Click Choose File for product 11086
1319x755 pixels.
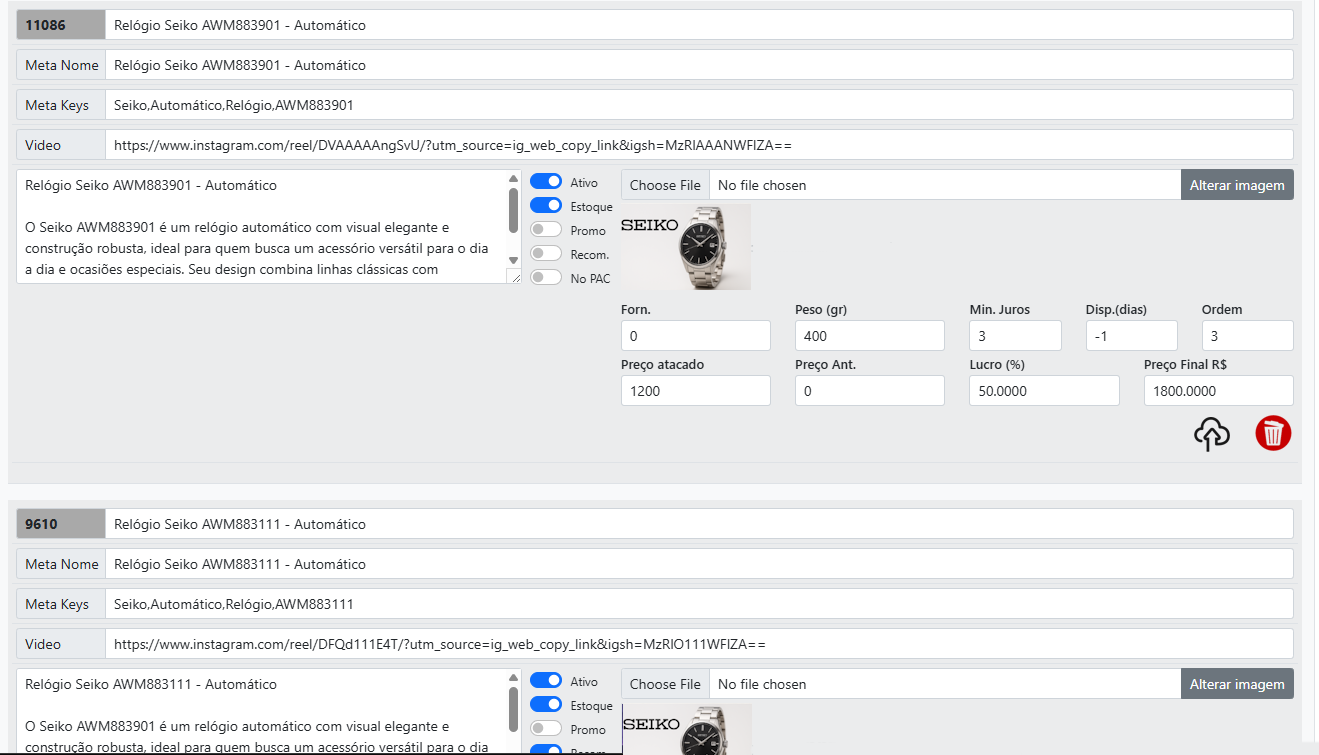665,185
